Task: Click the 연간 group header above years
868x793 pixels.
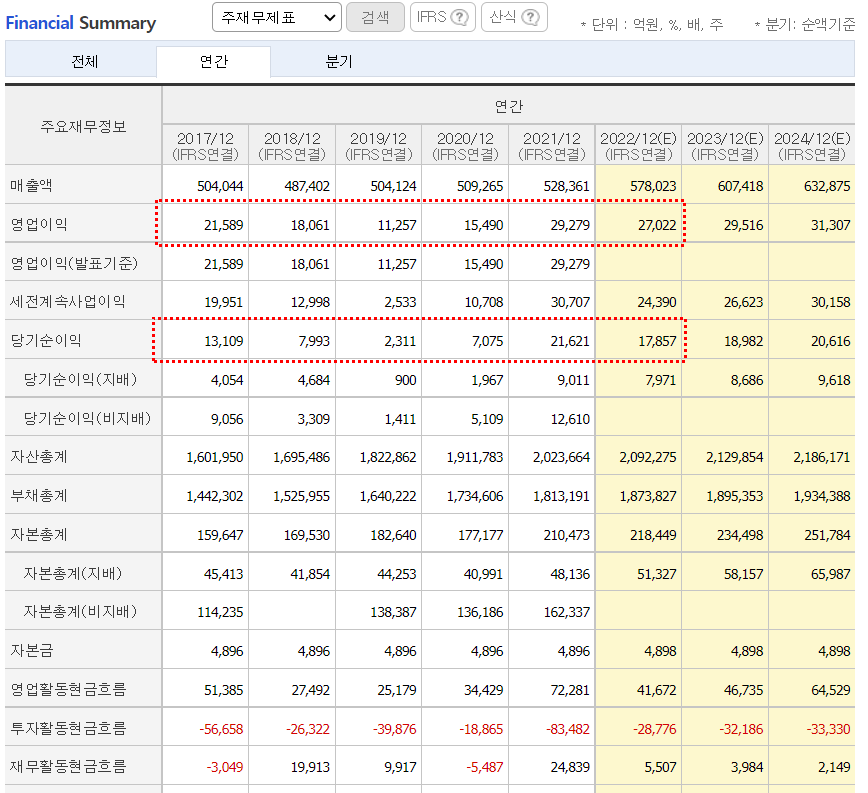Action: click(509, 106)
